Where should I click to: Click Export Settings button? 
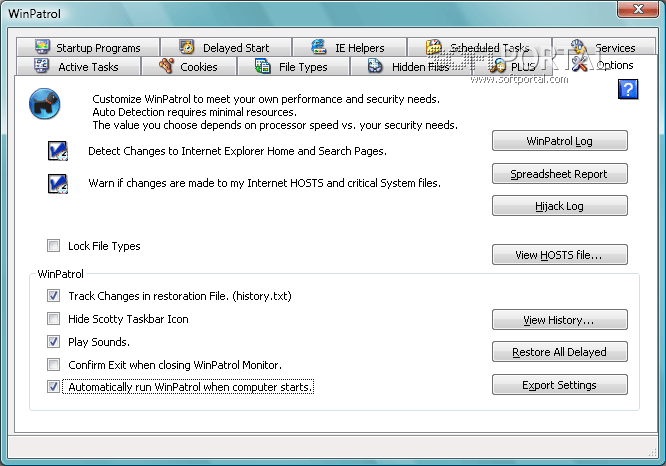coord(559,384)
